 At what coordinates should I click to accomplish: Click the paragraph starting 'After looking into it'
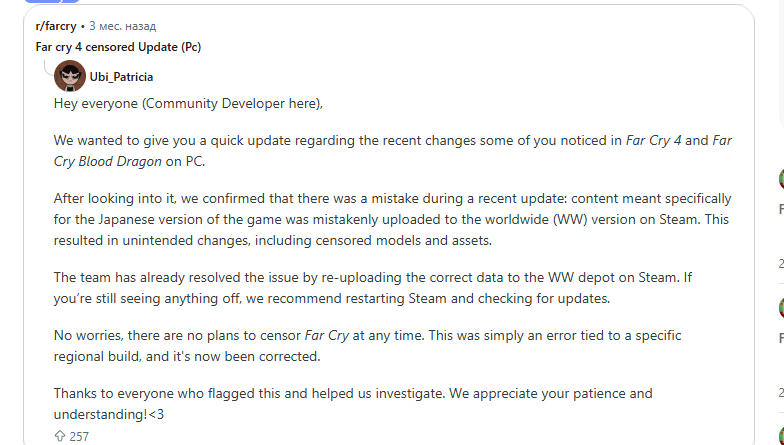coord(392,220)
